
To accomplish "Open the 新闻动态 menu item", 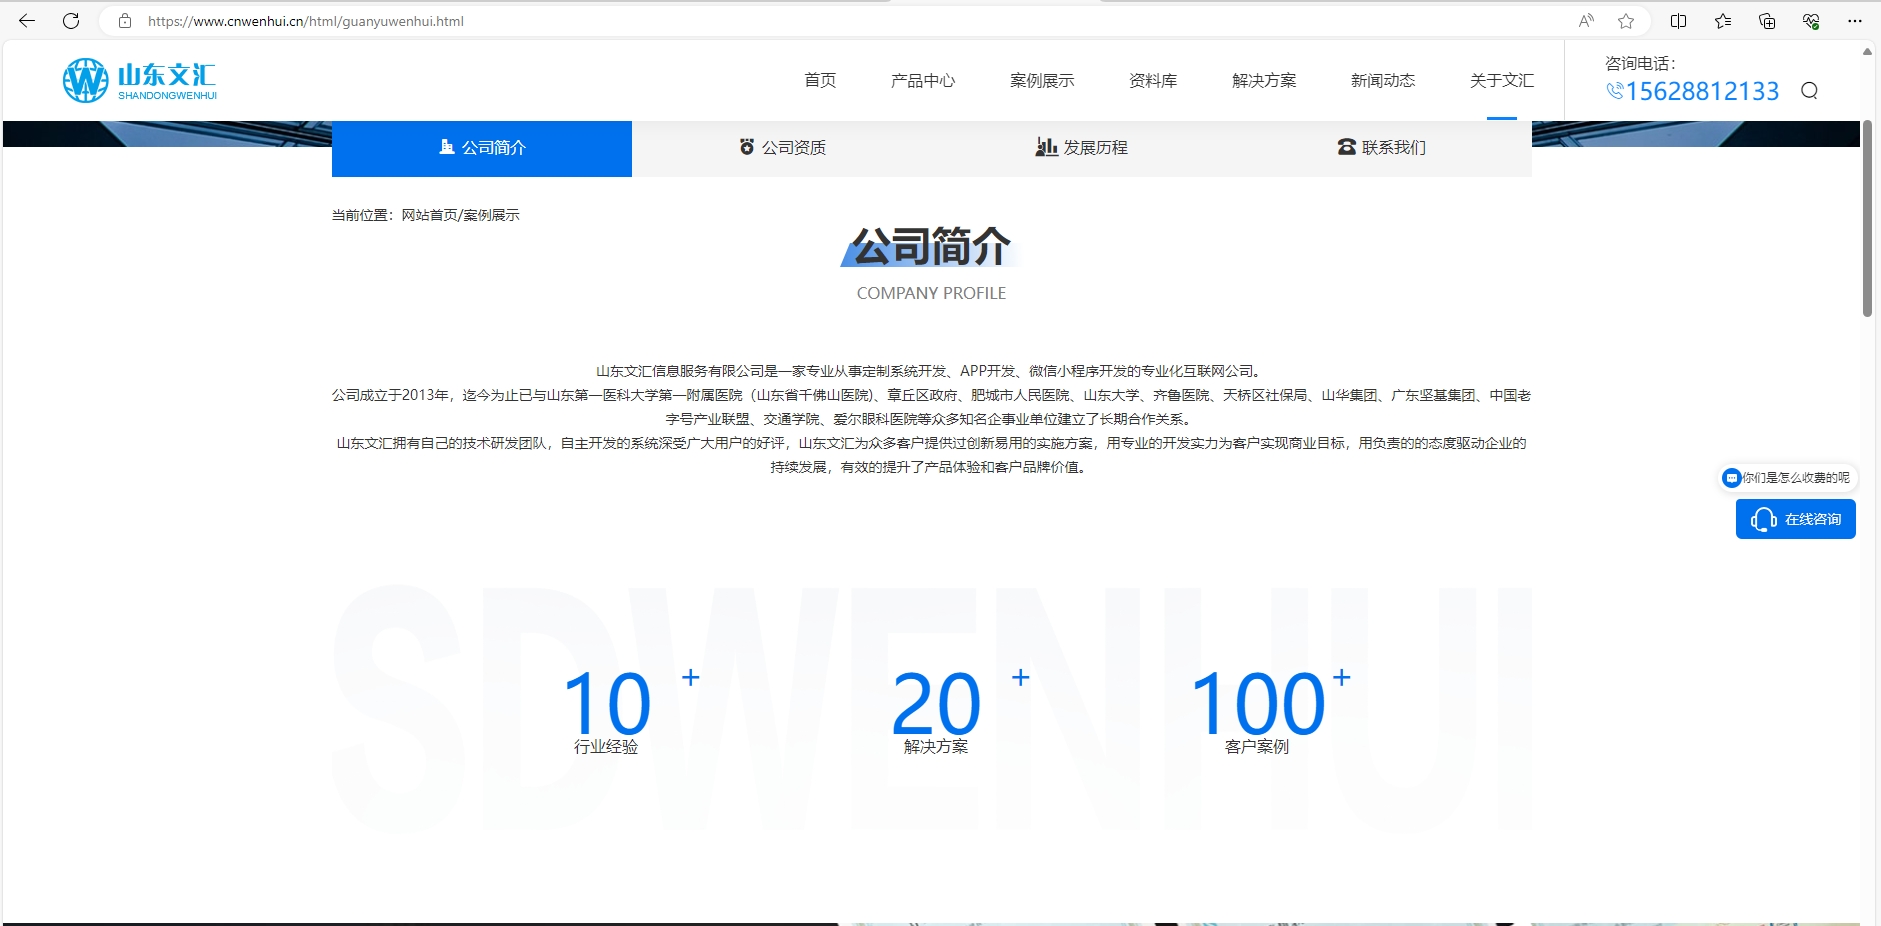I will pyautogui.click(x=1383, y=80).
